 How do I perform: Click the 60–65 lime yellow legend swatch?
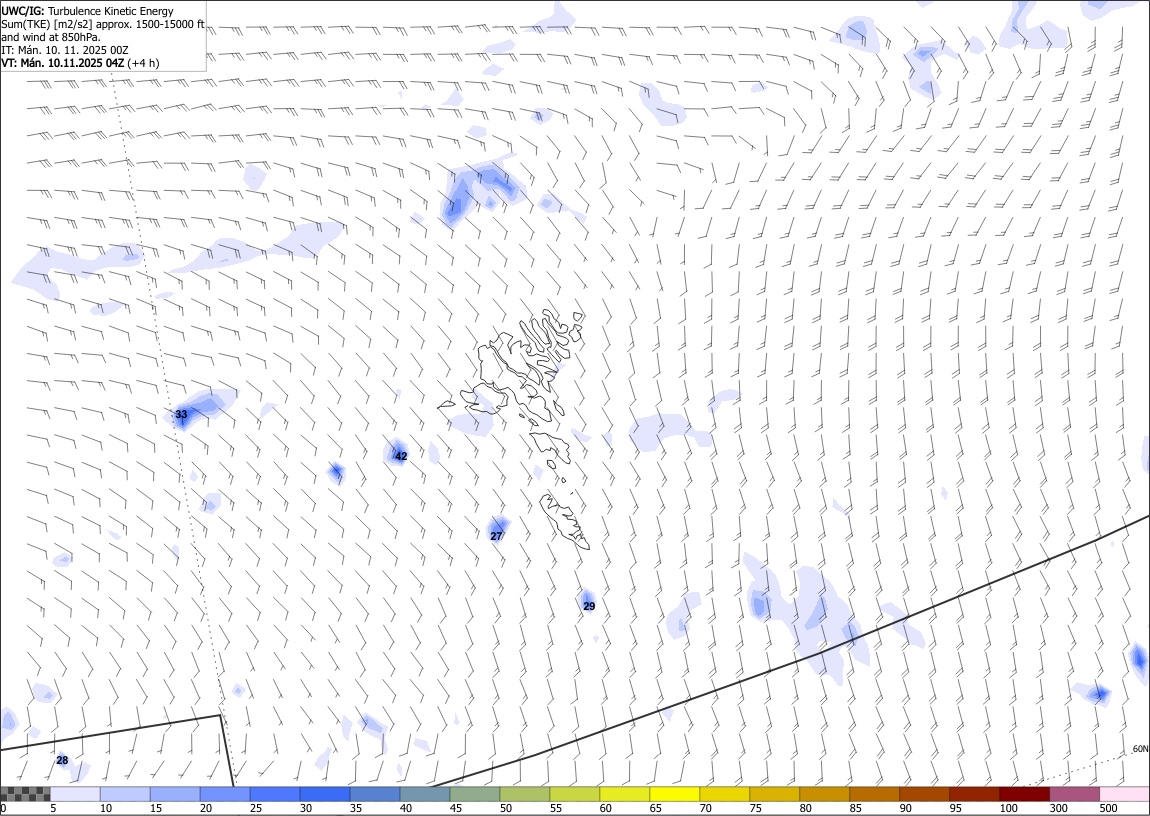(x=624, y=794)
